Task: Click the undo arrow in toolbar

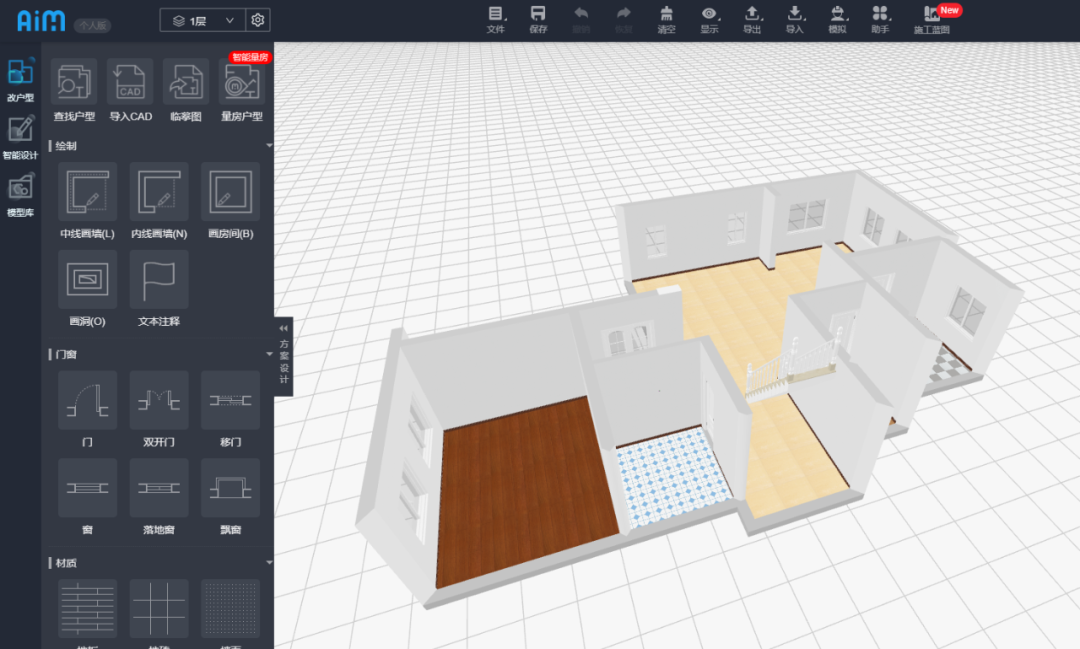Action: (581, 20)
